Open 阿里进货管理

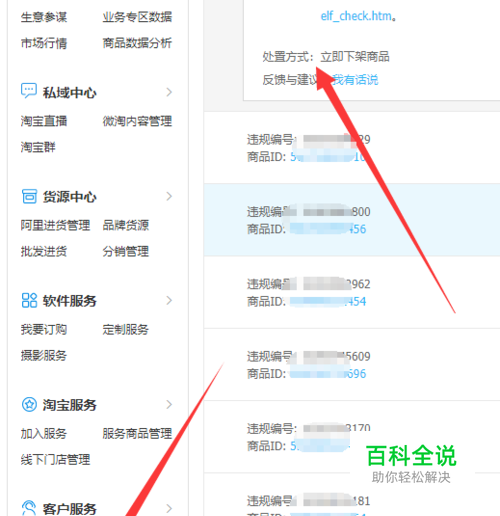pyautogui.click(x=55, y=225)
